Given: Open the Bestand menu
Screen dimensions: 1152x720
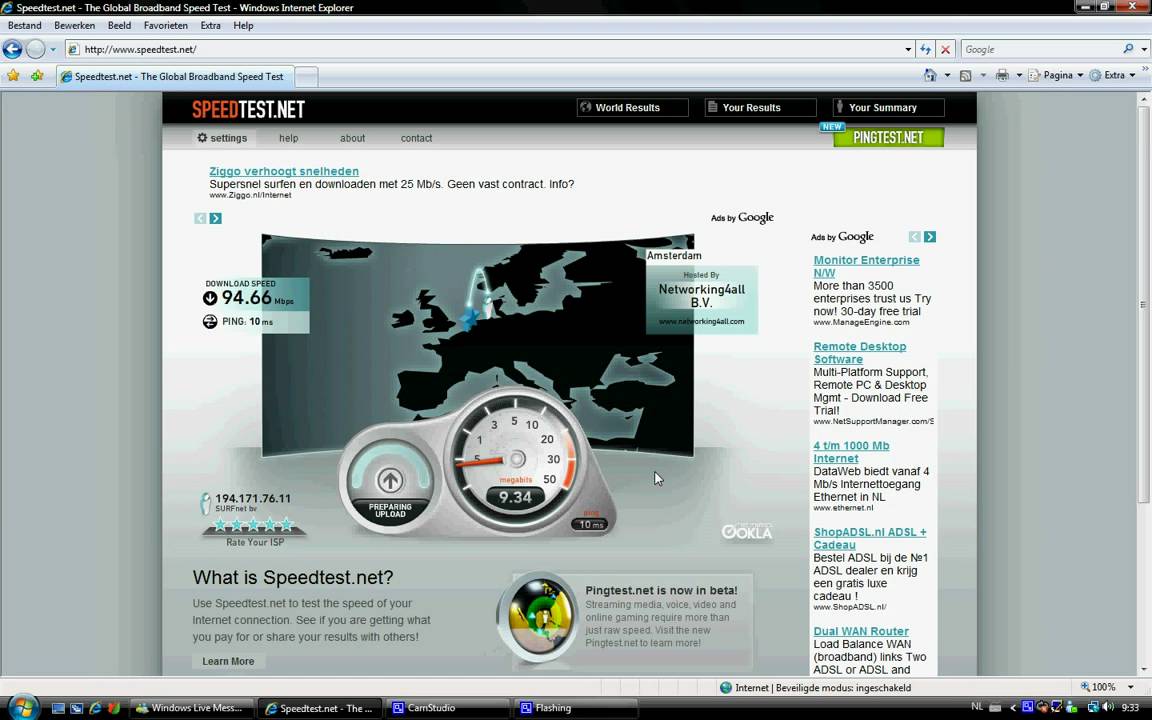Looking at the screenshot, I should click(x=24, y=25).
